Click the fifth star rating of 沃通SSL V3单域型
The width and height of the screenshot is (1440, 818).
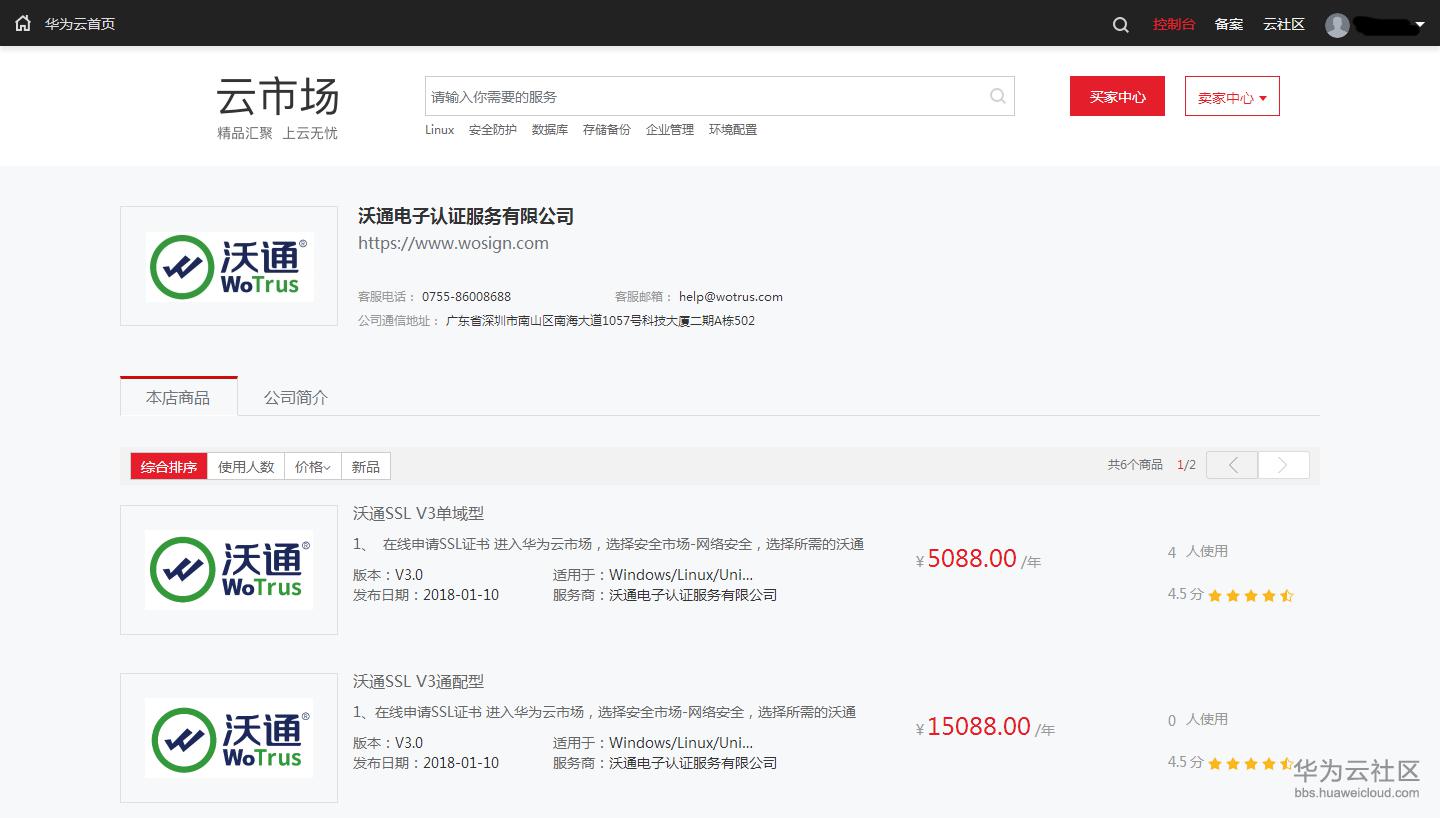click(1286, 595)
